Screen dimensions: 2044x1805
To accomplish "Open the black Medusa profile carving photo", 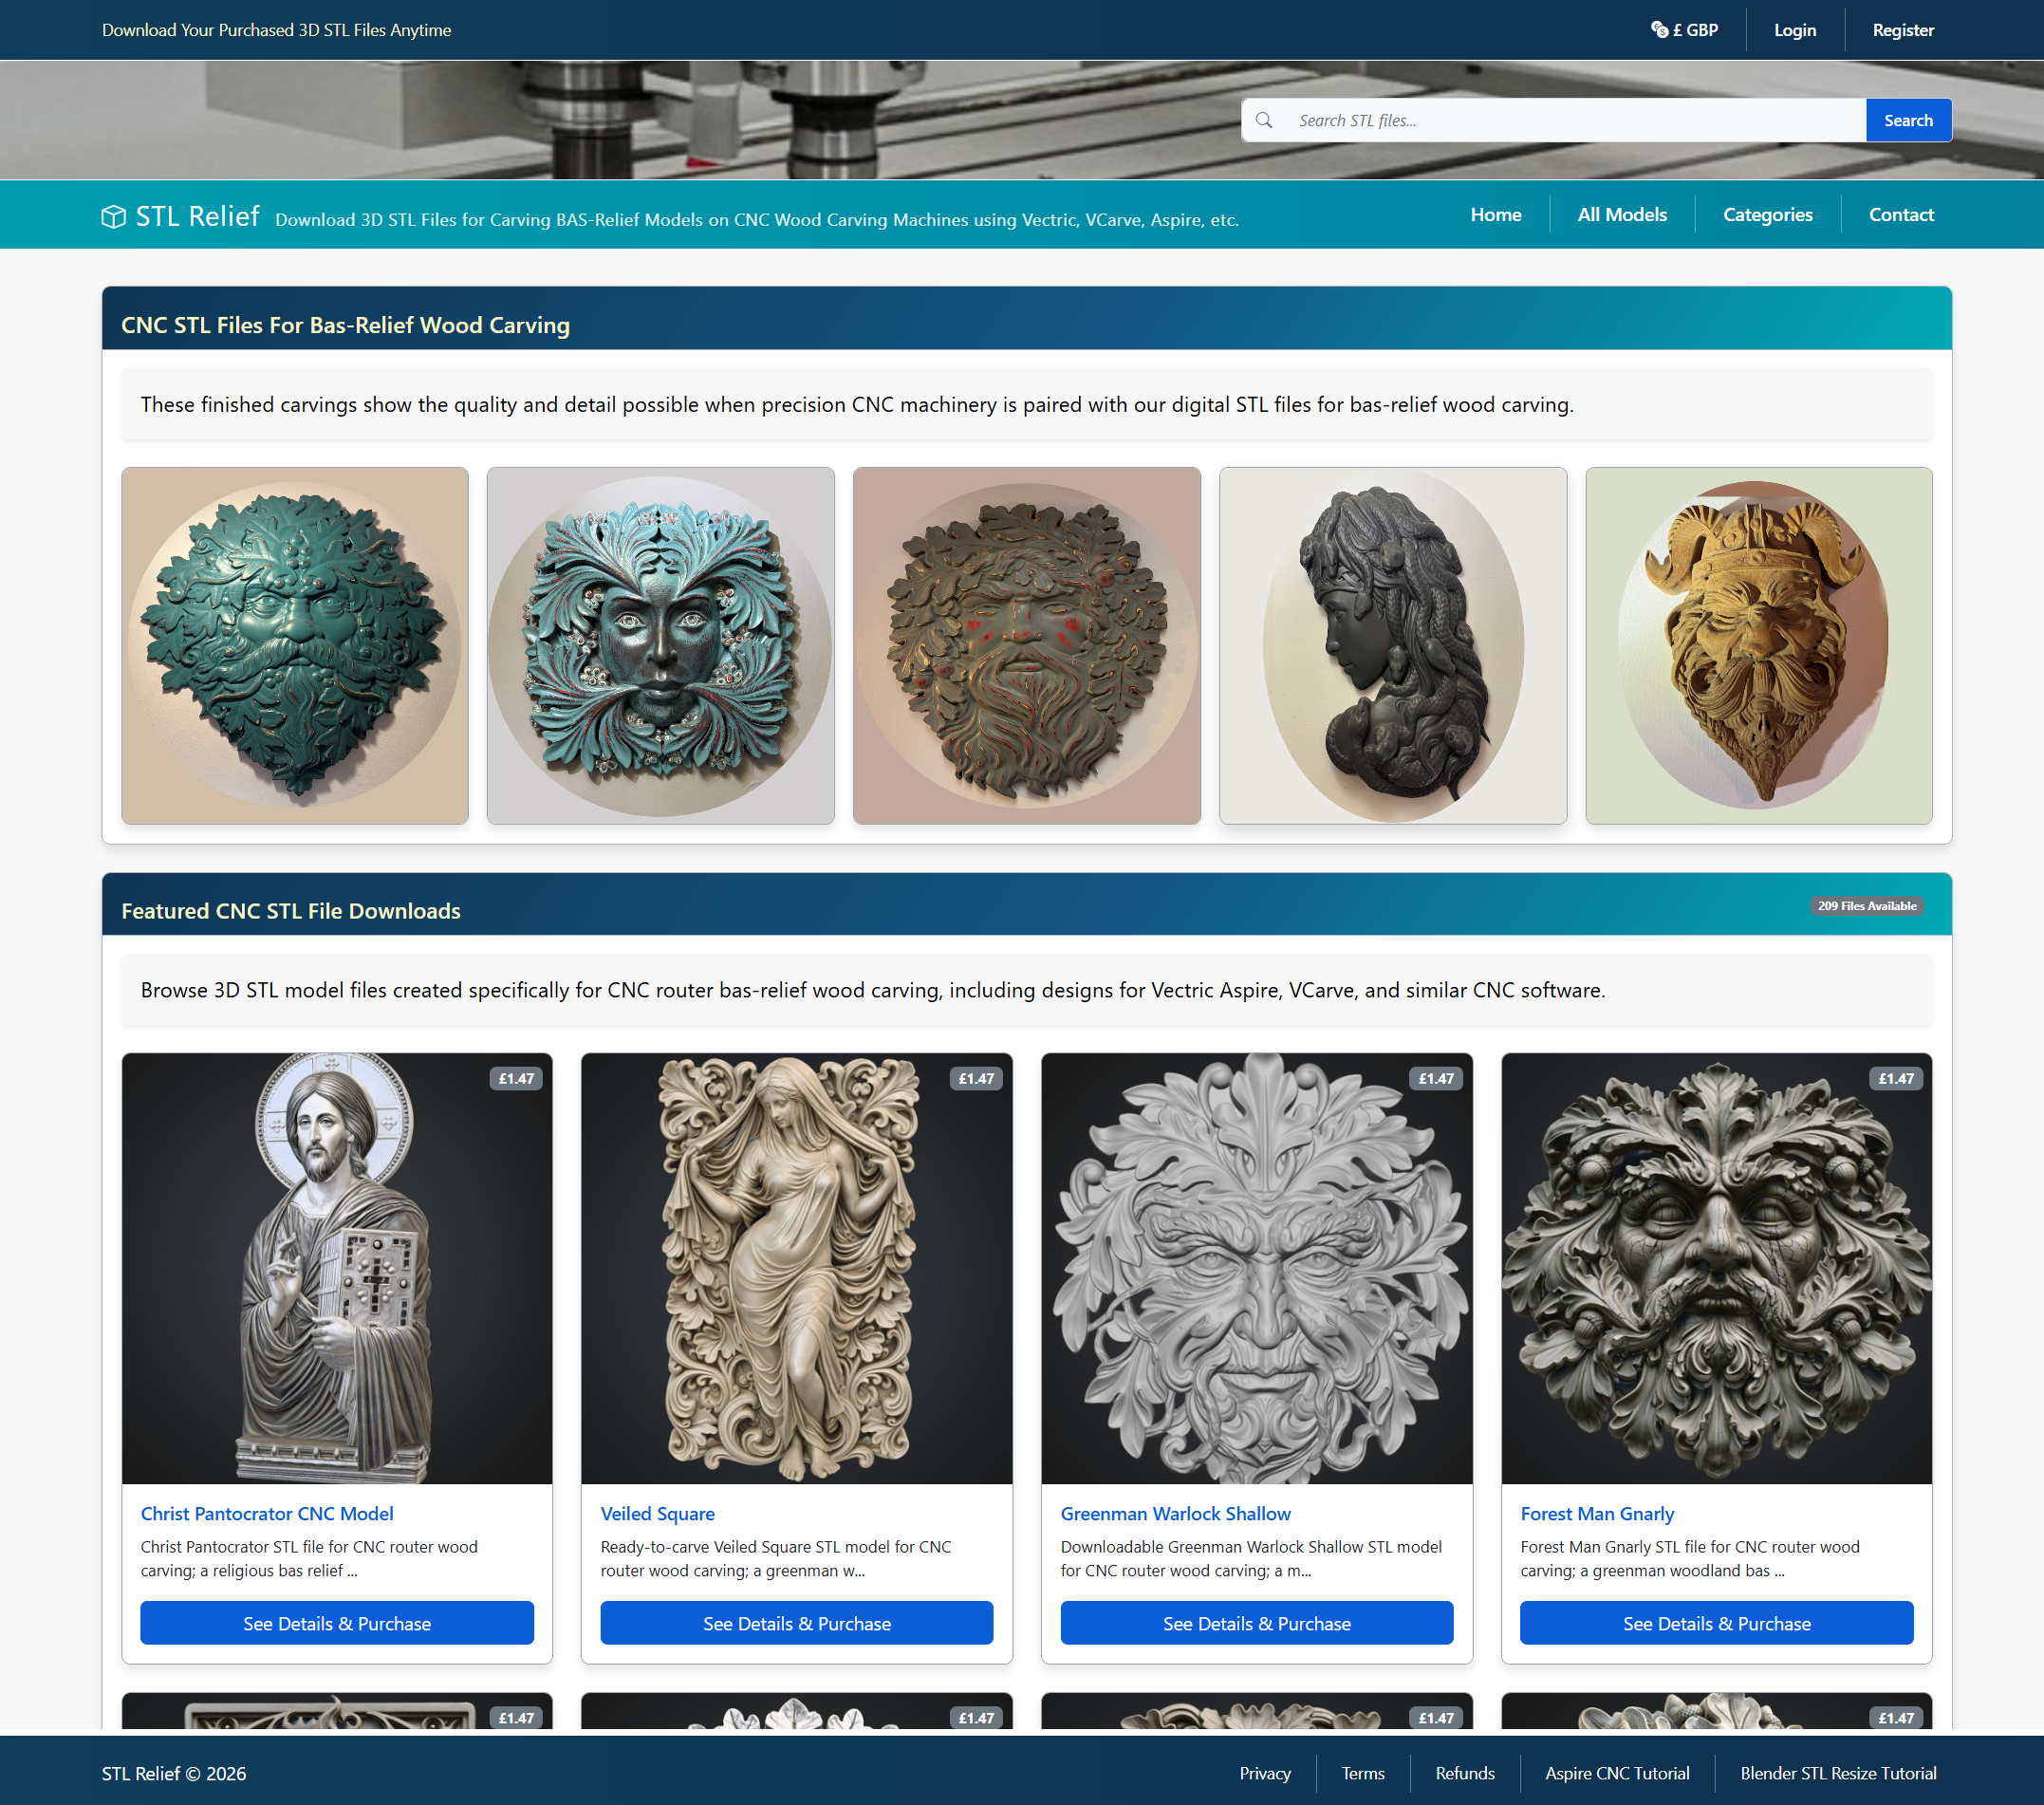I will coord(1392,646).
